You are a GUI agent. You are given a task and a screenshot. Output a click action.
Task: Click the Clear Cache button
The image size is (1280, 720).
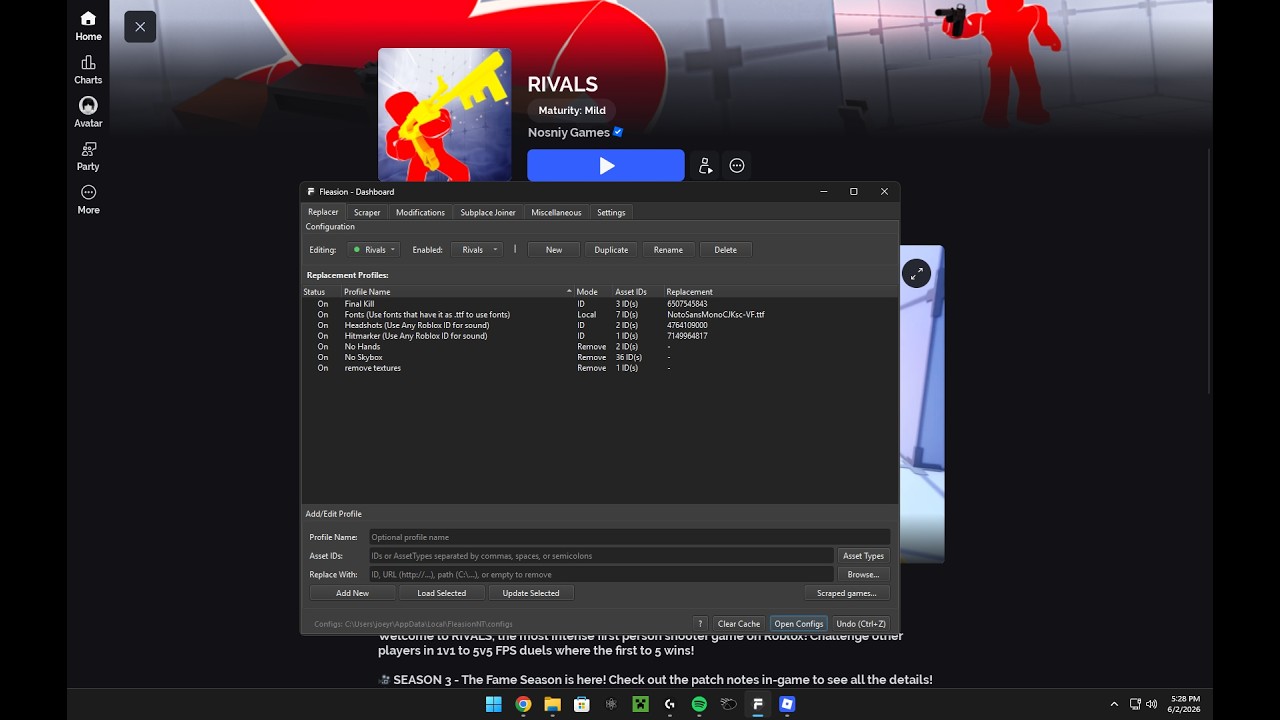[x=739, y=624]
